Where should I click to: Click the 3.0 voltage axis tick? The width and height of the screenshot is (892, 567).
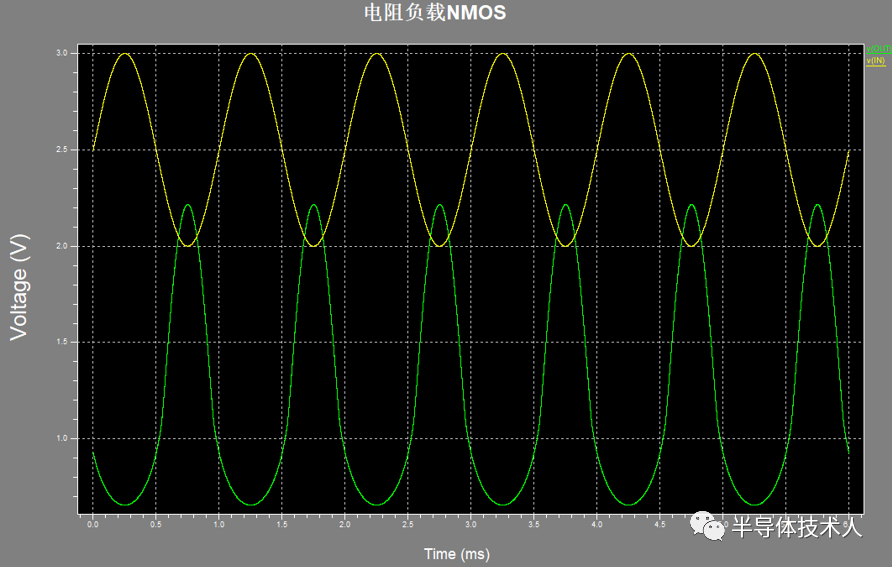61,53
